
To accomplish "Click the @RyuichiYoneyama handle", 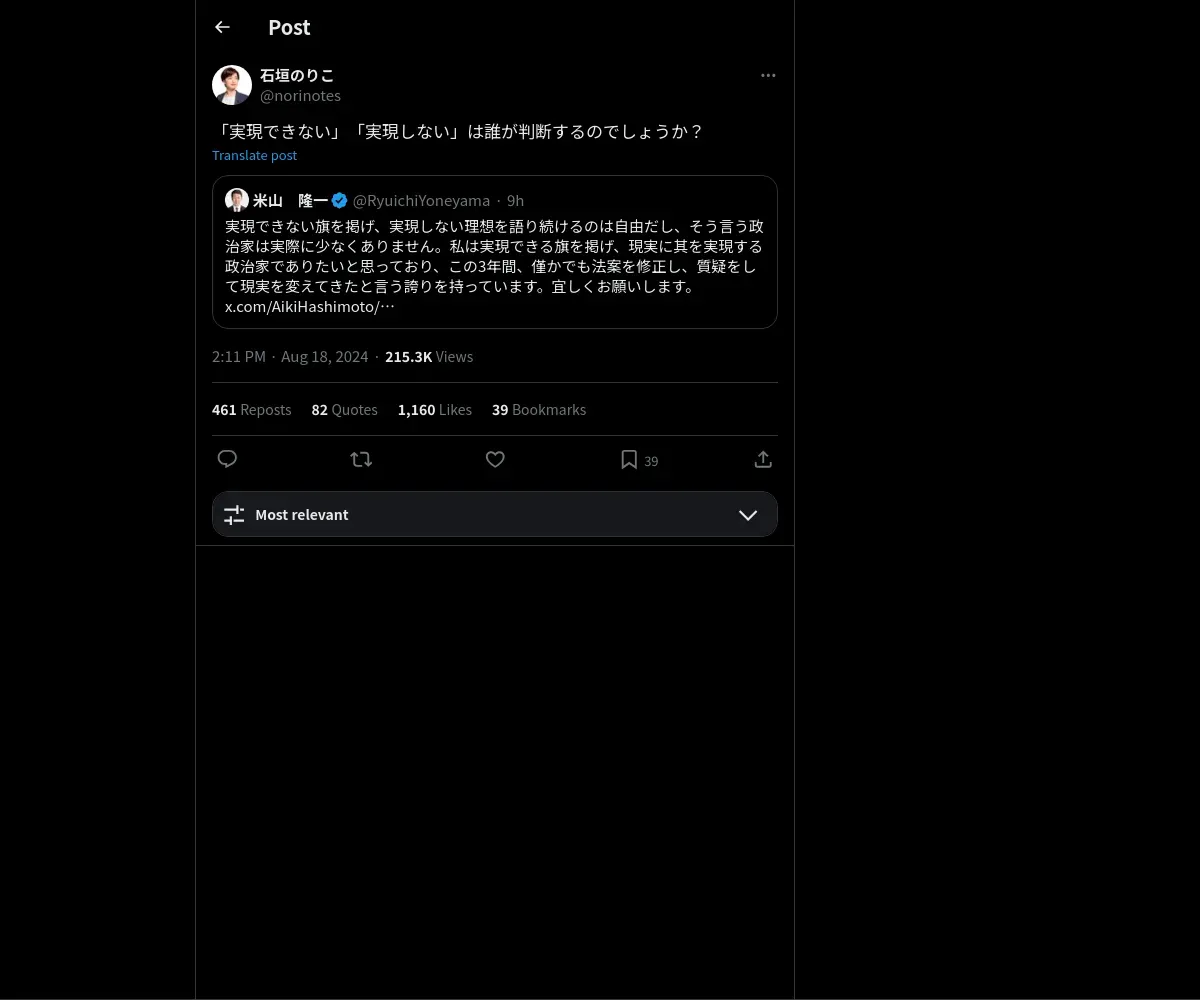I will (422, 201).
